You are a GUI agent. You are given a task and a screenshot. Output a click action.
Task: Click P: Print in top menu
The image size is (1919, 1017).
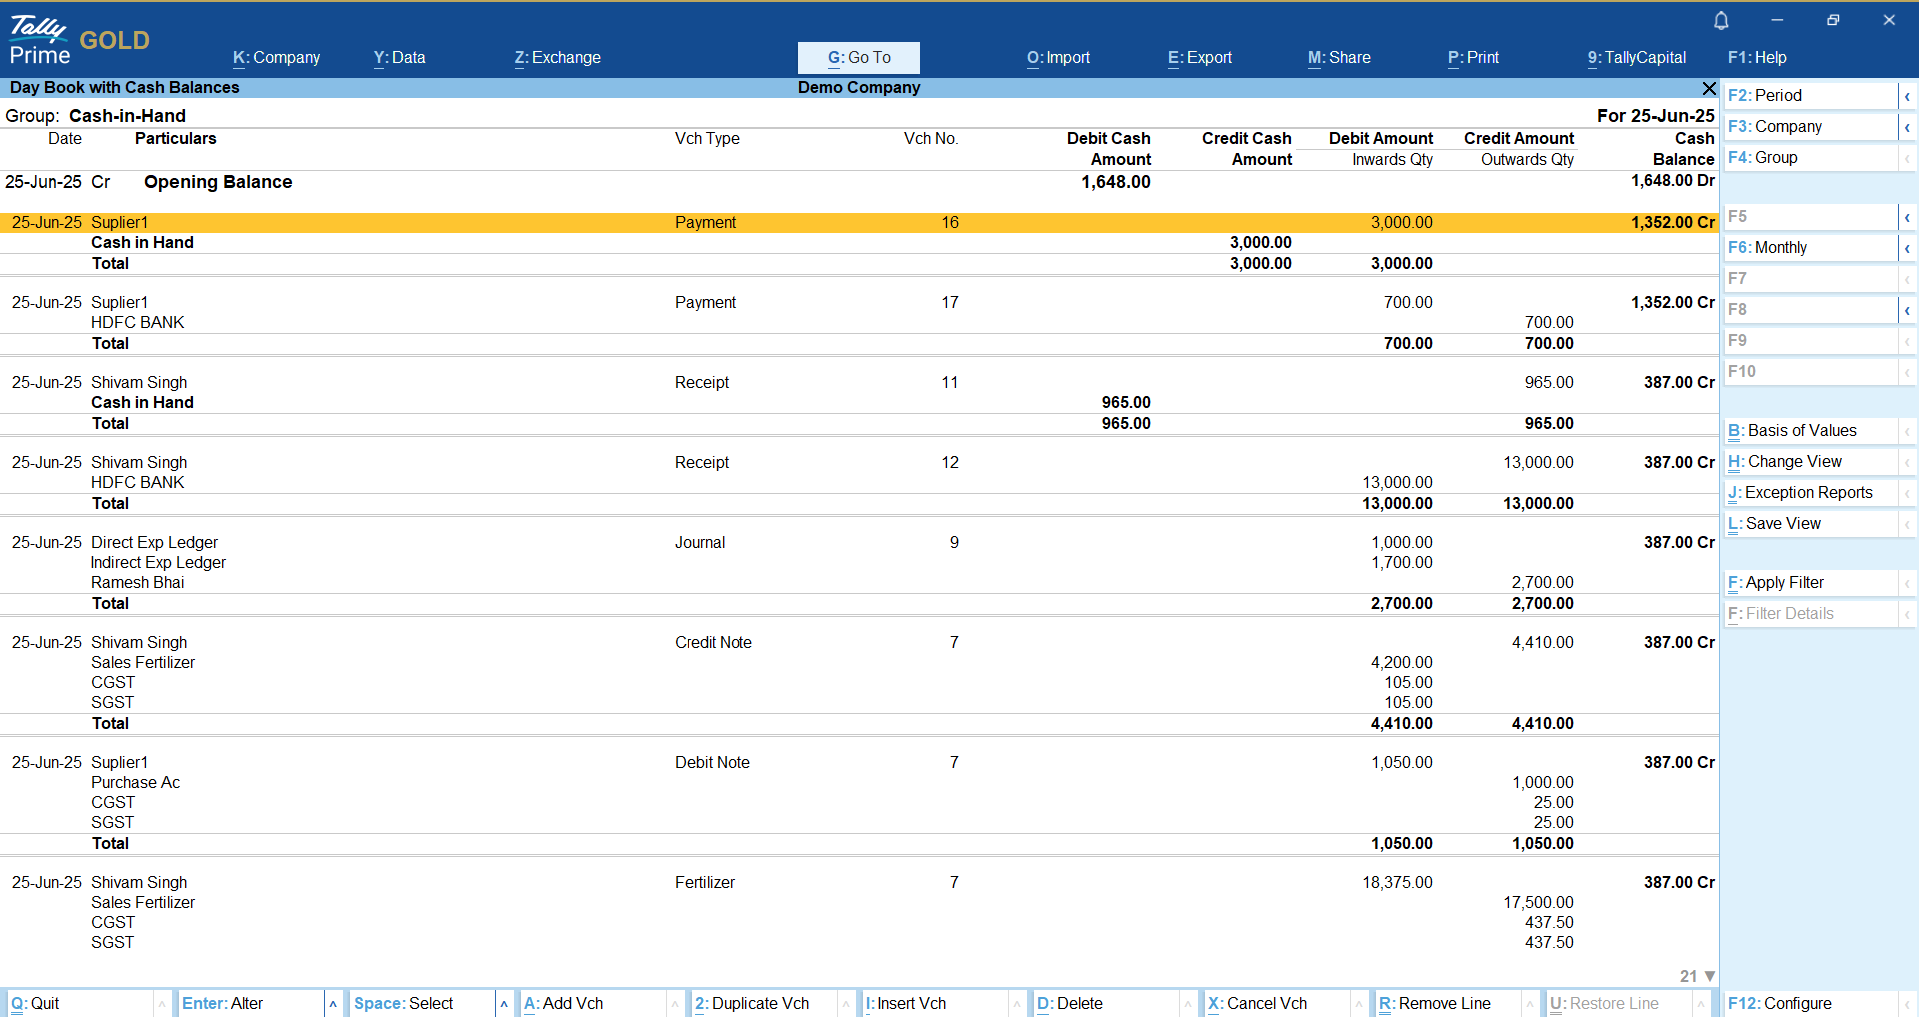point(1473,58)
